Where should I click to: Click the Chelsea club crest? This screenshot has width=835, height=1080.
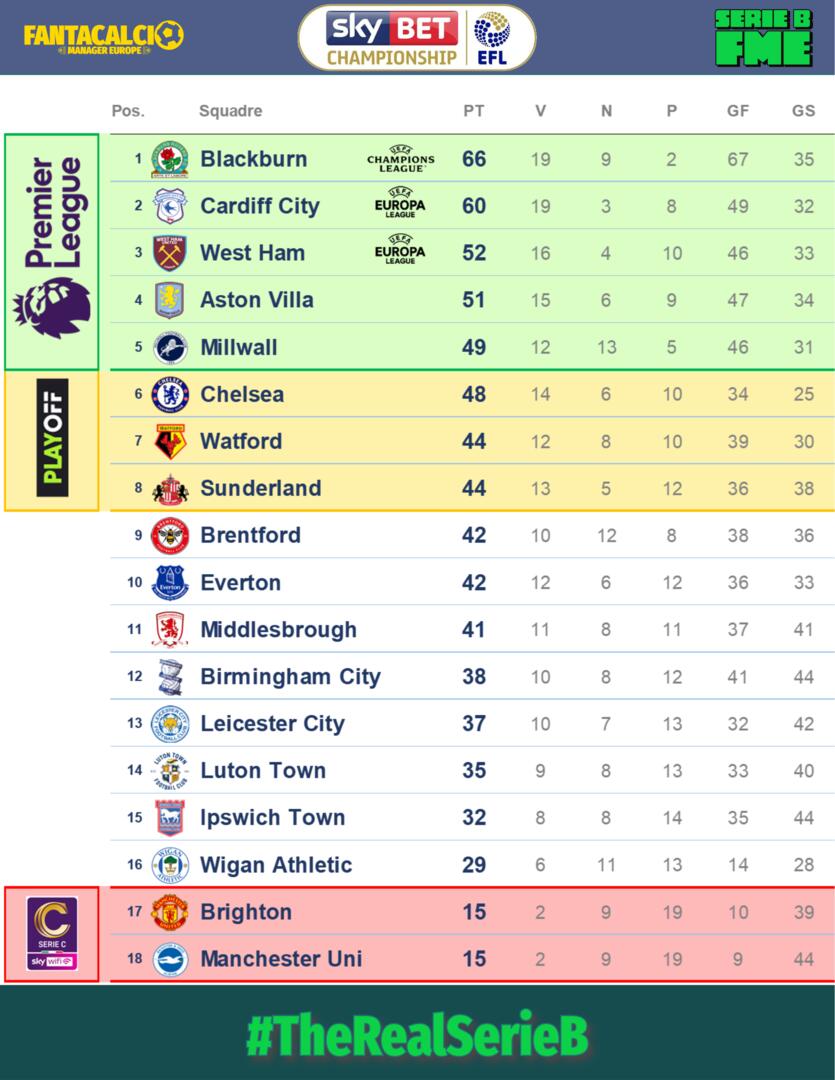click(169, 394)
